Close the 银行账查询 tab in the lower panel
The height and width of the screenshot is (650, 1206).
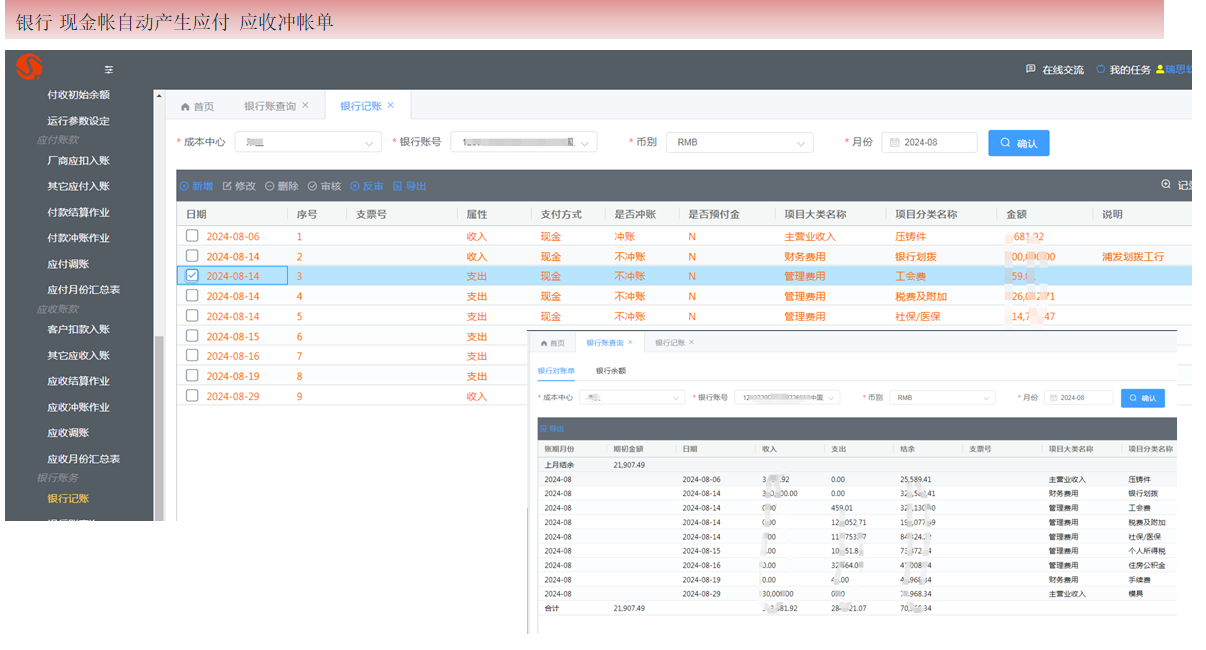click(630, 342)
